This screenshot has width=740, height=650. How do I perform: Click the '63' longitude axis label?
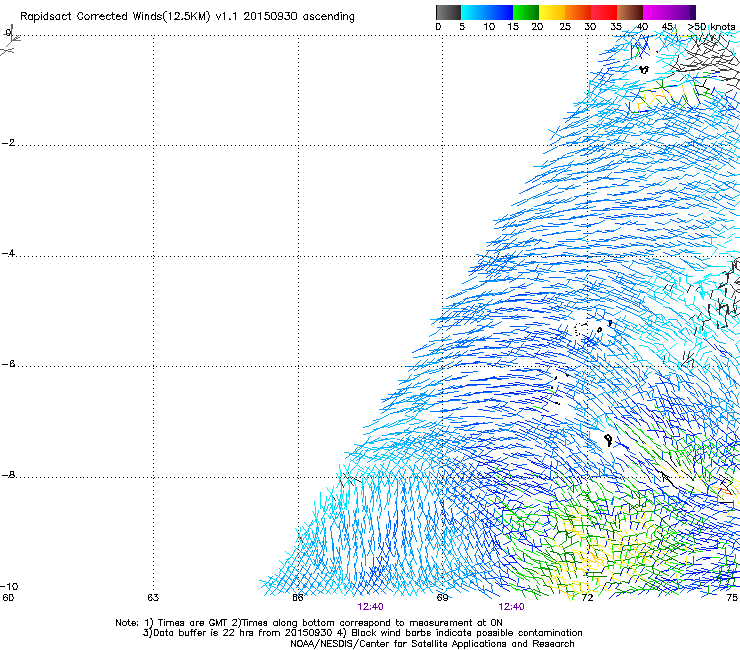(153, 598)
